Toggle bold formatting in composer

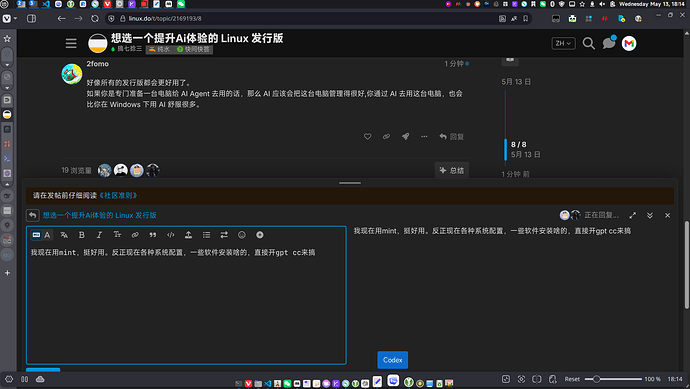pyautogui.click(x=81, y=235)
